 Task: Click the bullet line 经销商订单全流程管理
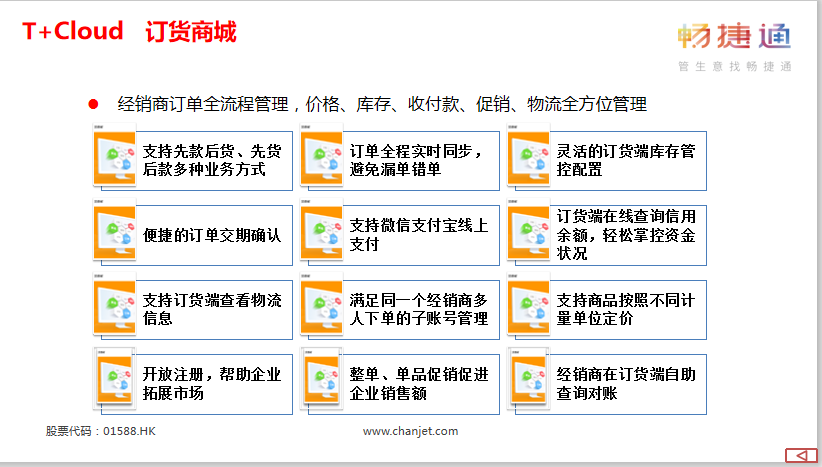(382, 104)
